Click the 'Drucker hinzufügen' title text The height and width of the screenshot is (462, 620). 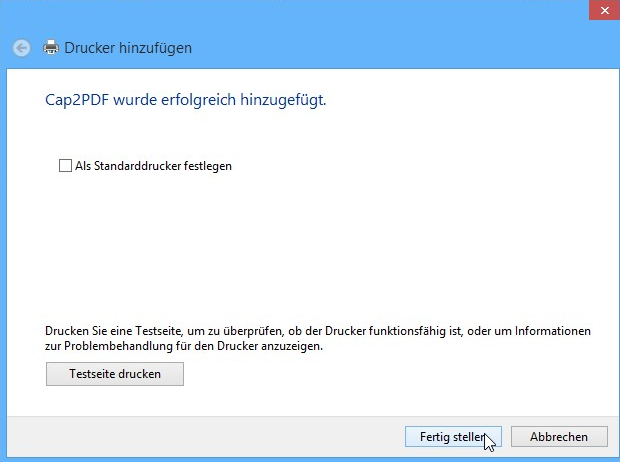[x=128, y=48]
